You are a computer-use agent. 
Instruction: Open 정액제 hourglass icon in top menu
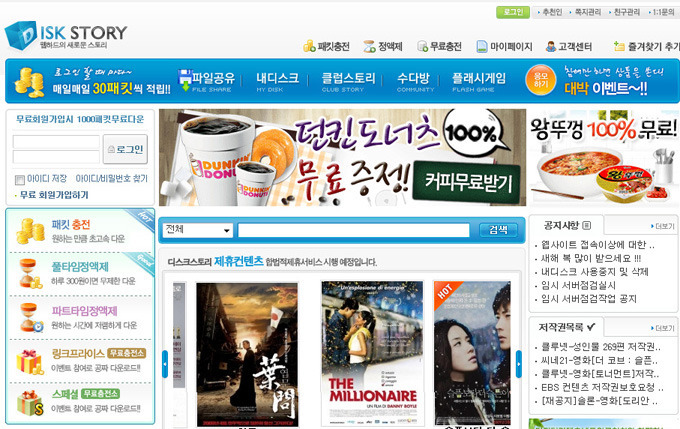[x=369, y=46]
